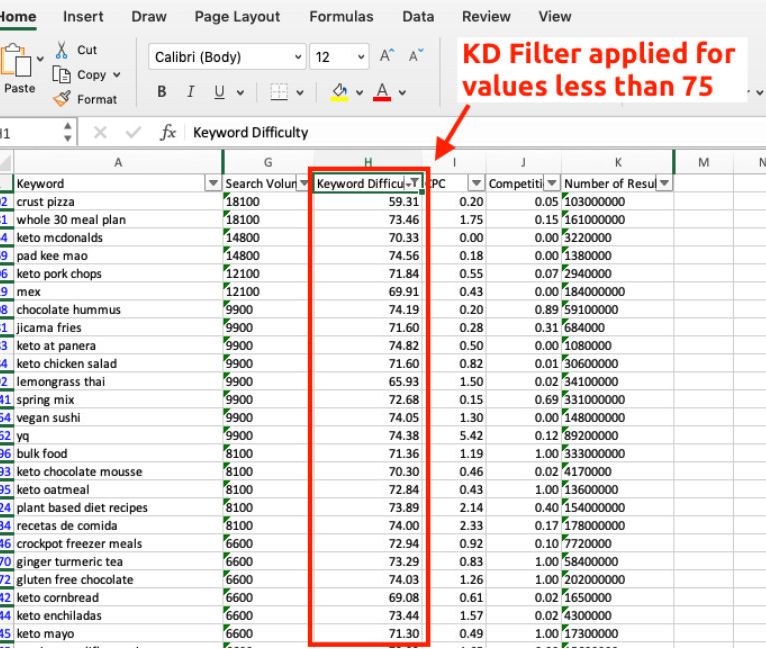Viewport: 766px width, 649px height.
Task: Cancel the formula bar entry with X
Action: [x=100, y=132]
